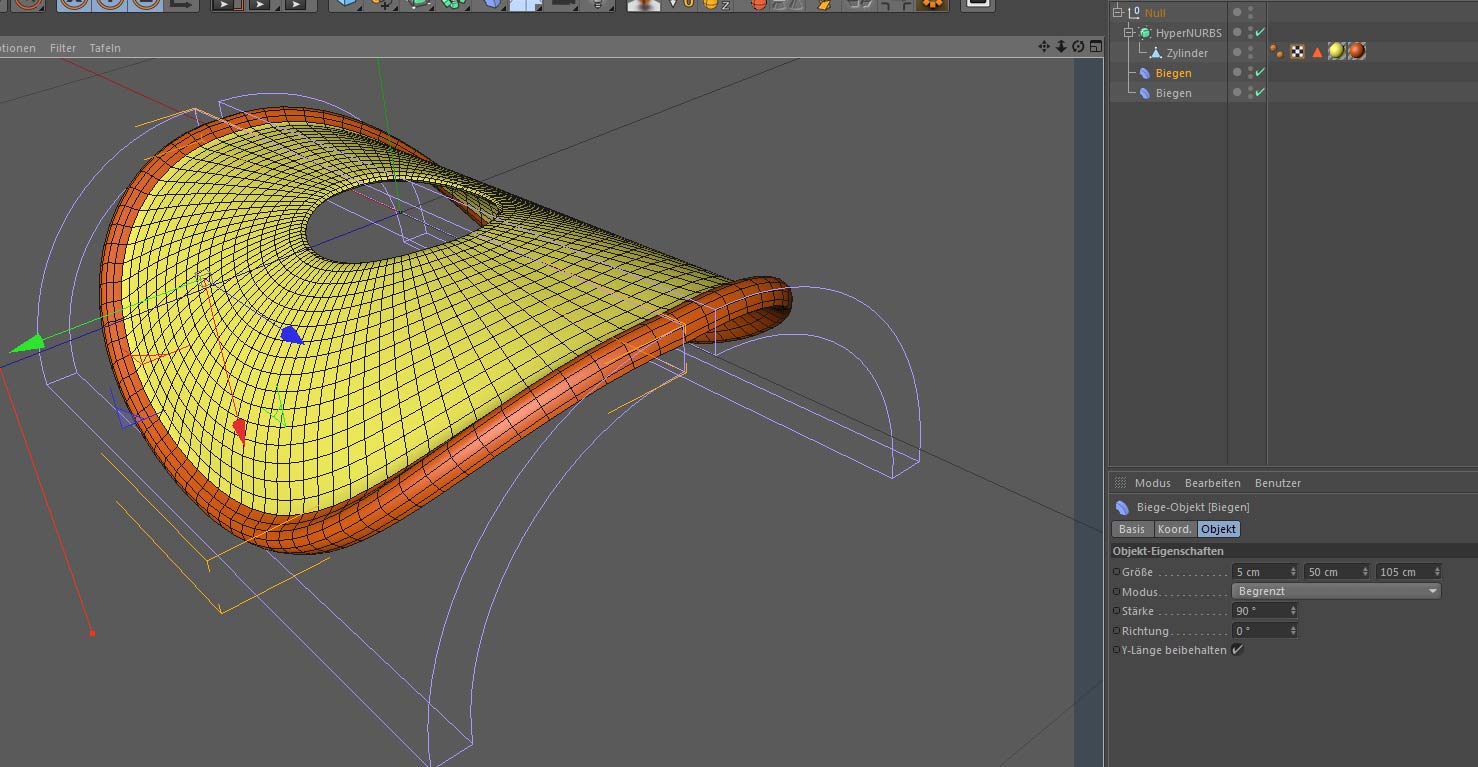Click the viewport rotate-camera navigation icon
This screenshot has width=1478, height=767.
tap(1078, 47)
